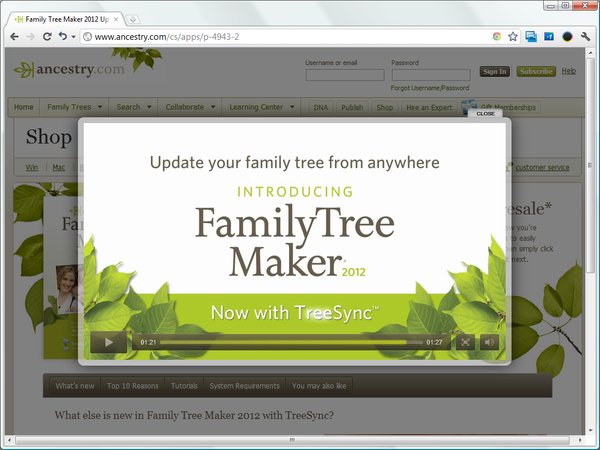Switch to the Tutorials tab
The image size is (600, 450).
[x=184, y=386]
